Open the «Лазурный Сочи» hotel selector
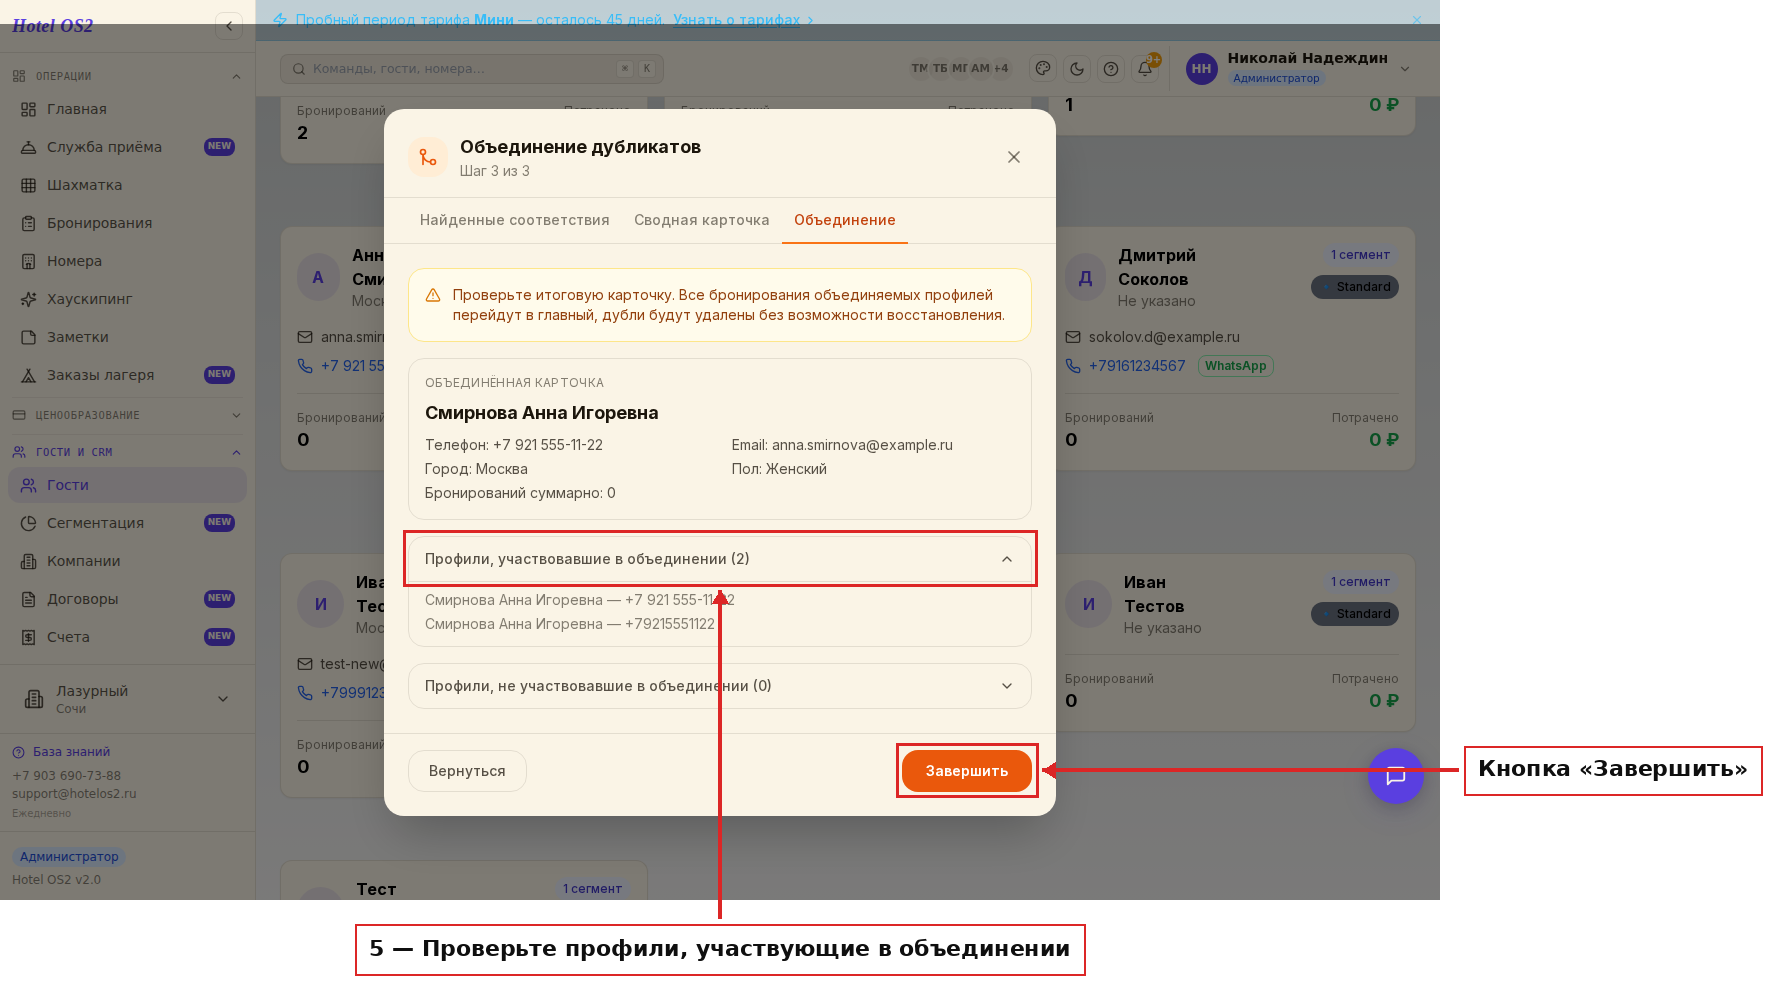This screenshot has height=999, width=1786. [x=127, y=699]
